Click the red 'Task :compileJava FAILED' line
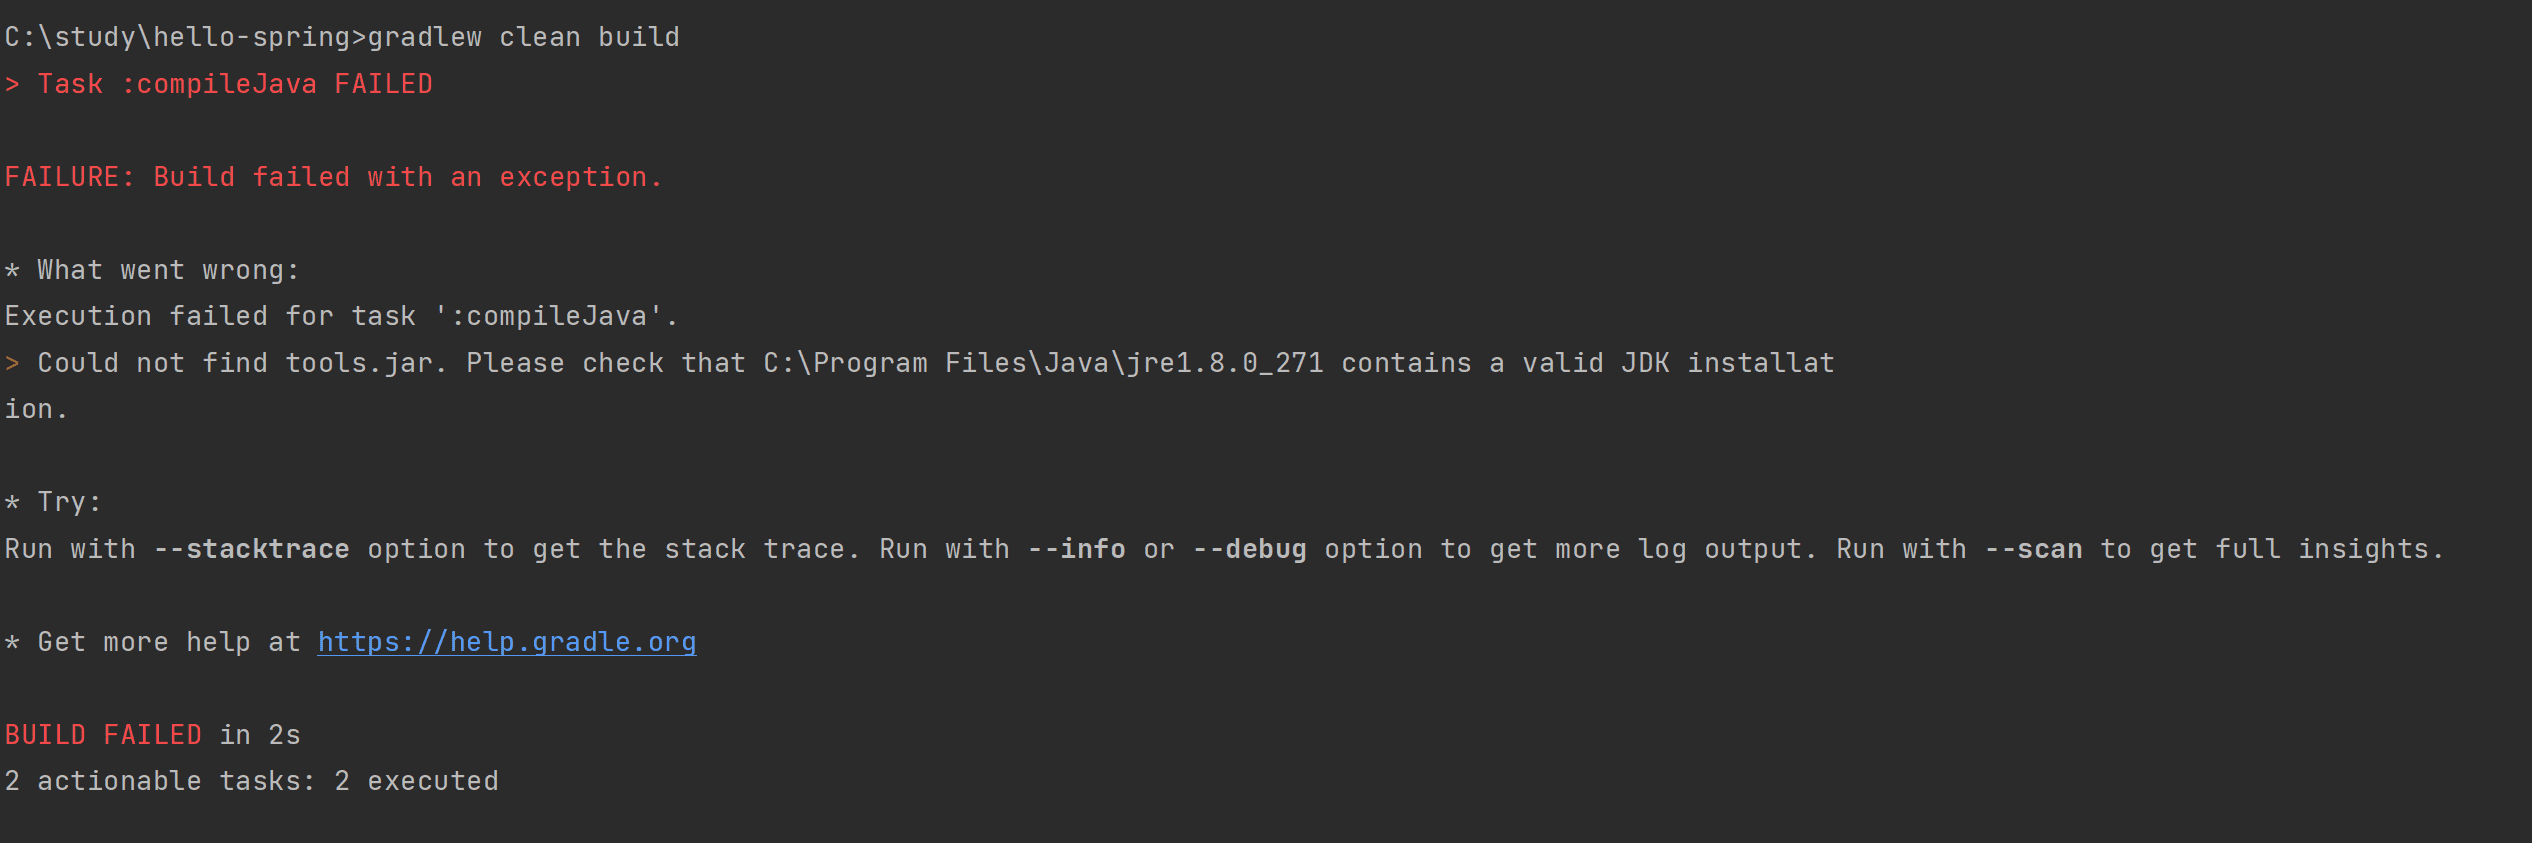Viewport: 2532px width, 843px height. pyautogui.click(x=235, y=84)
